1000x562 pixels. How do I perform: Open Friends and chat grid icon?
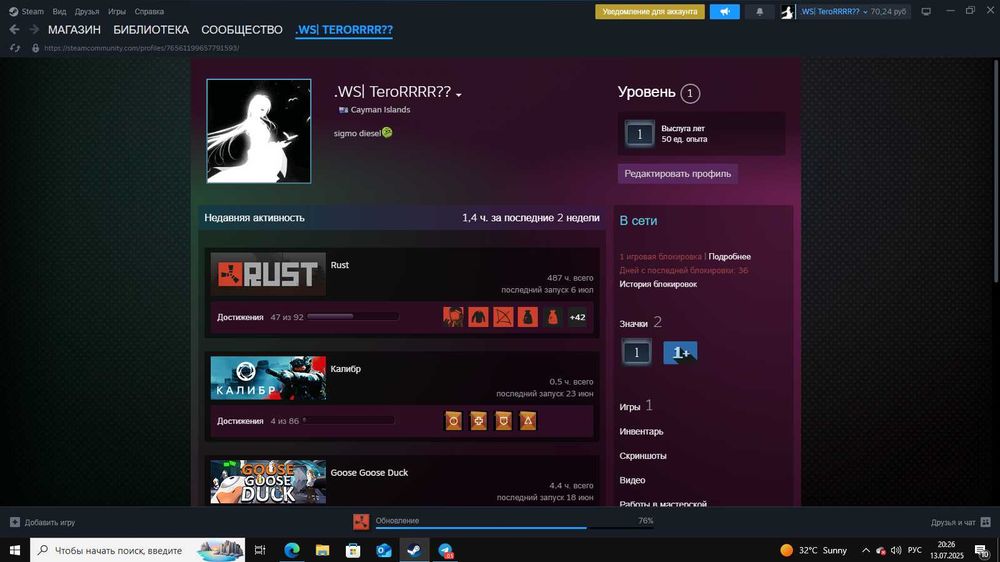(x=985, y=522)
